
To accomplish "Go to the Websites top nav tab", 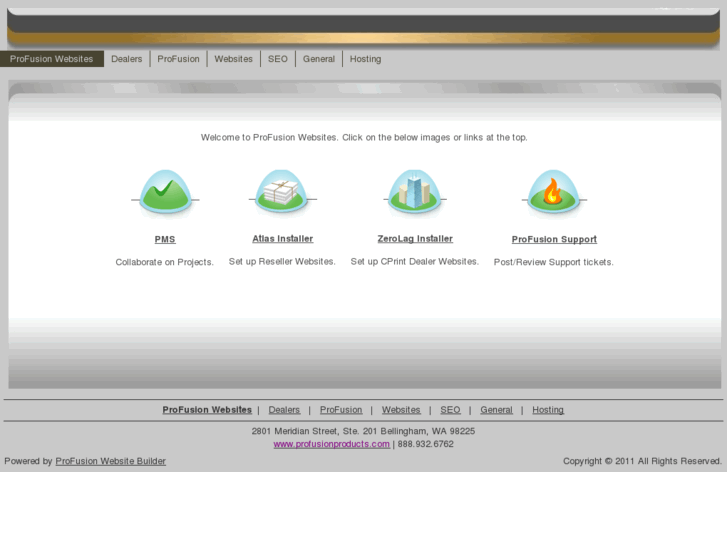I will 233,59.
